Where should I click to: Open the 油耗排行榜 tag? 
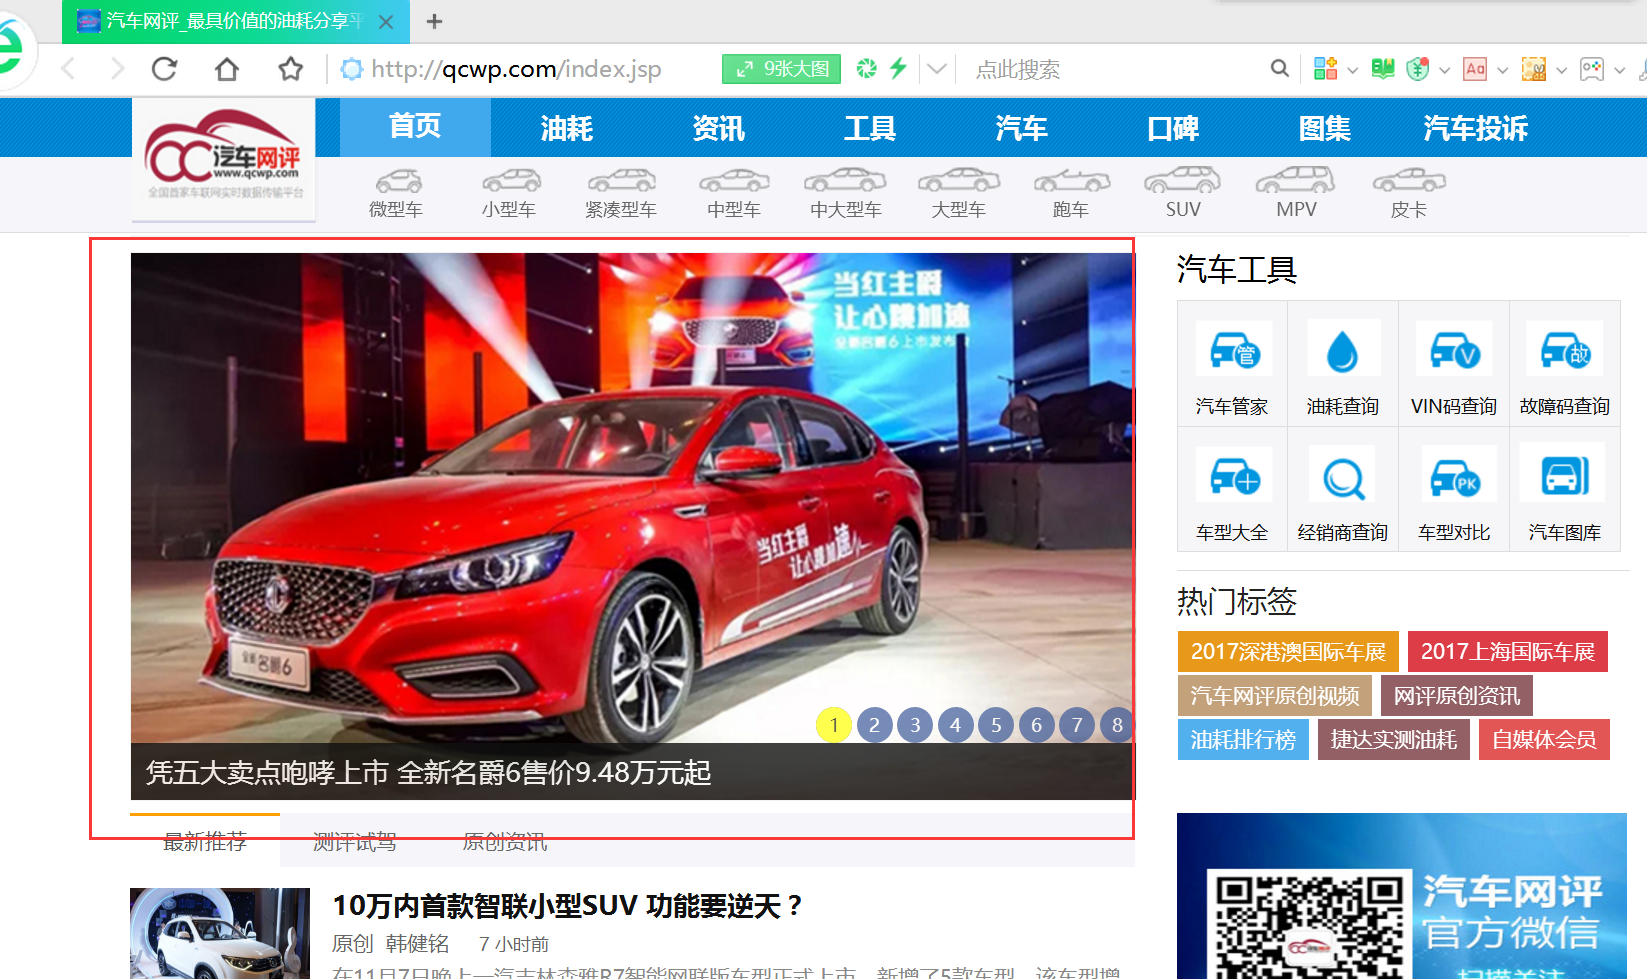pos(1243,740)
